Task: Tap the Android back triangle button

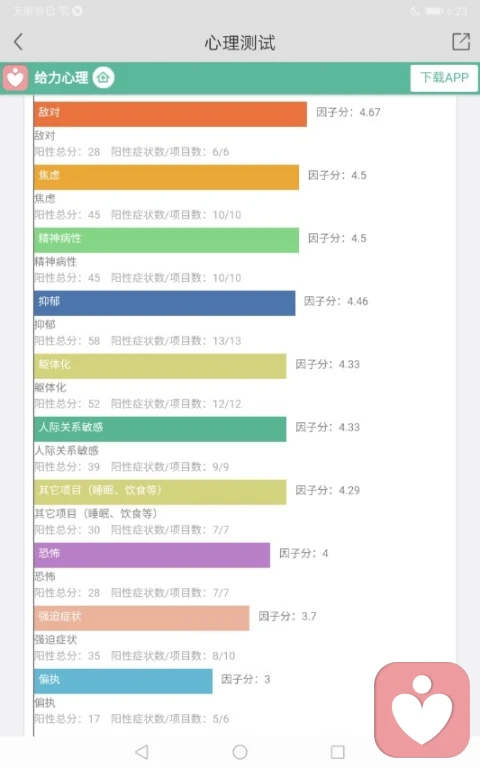Action: (x=142, y=752)
